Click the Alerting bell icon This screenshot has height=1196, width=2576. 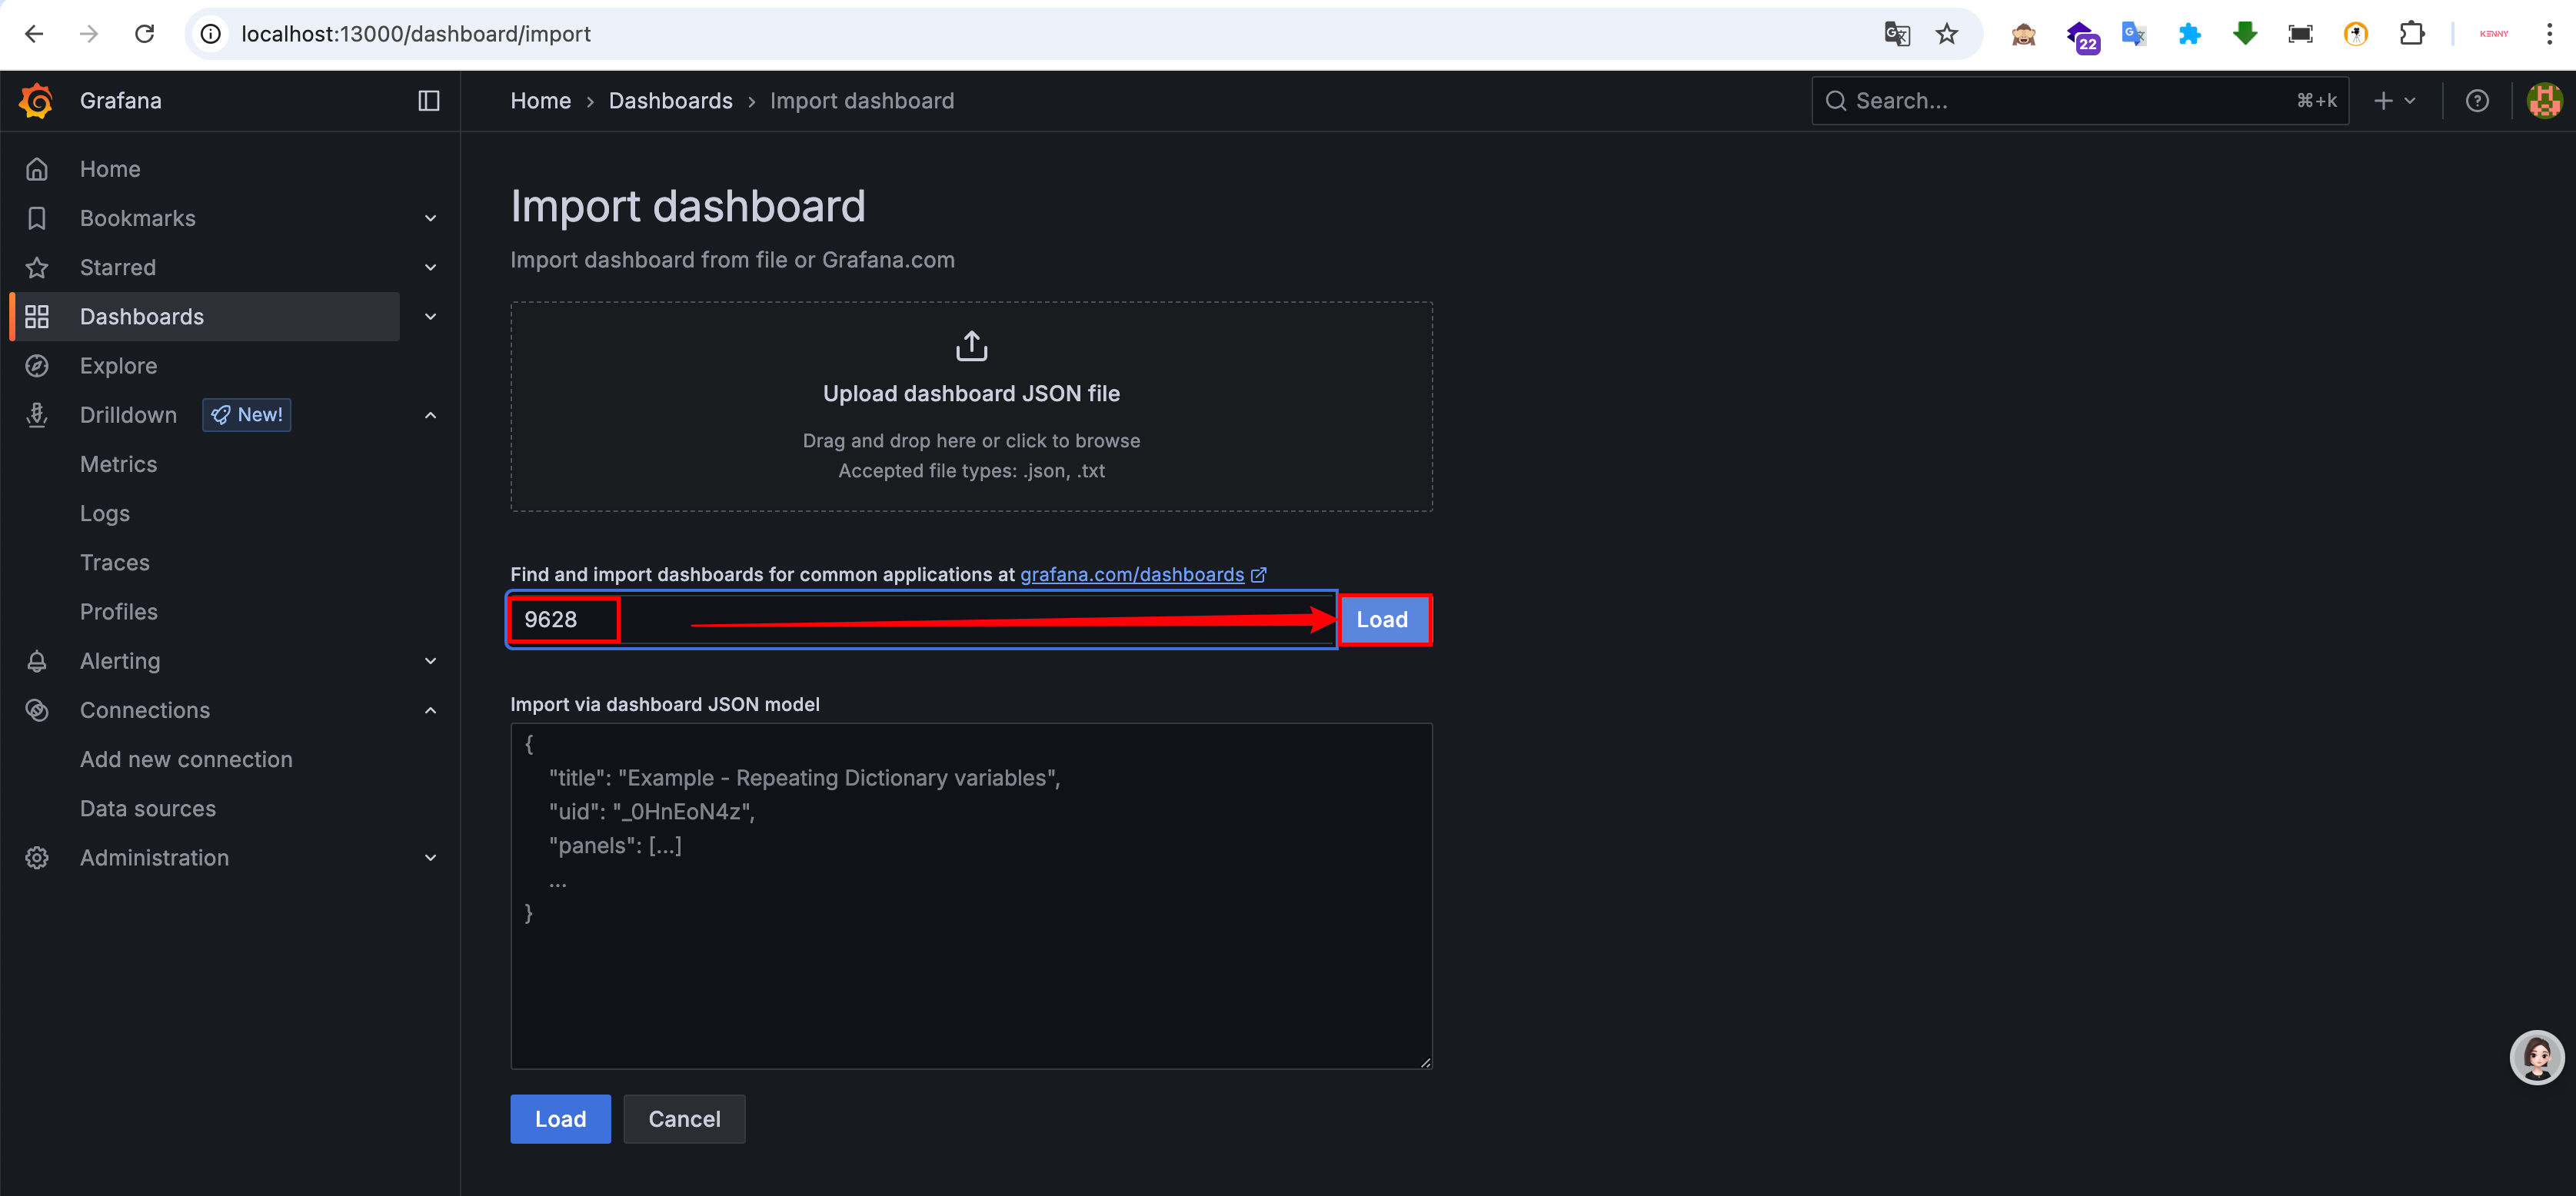(37, 660)
